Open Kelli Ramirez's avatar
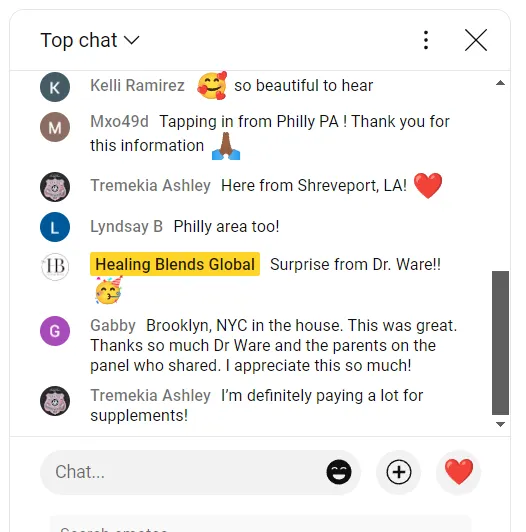 coord(55,87)
